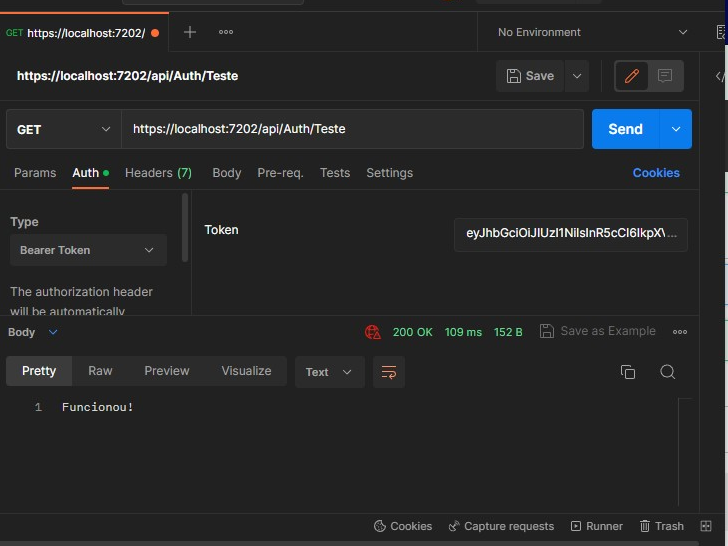Open the Text format dropdown
This screenshot has height=546, width=728.
click(329, 372)
